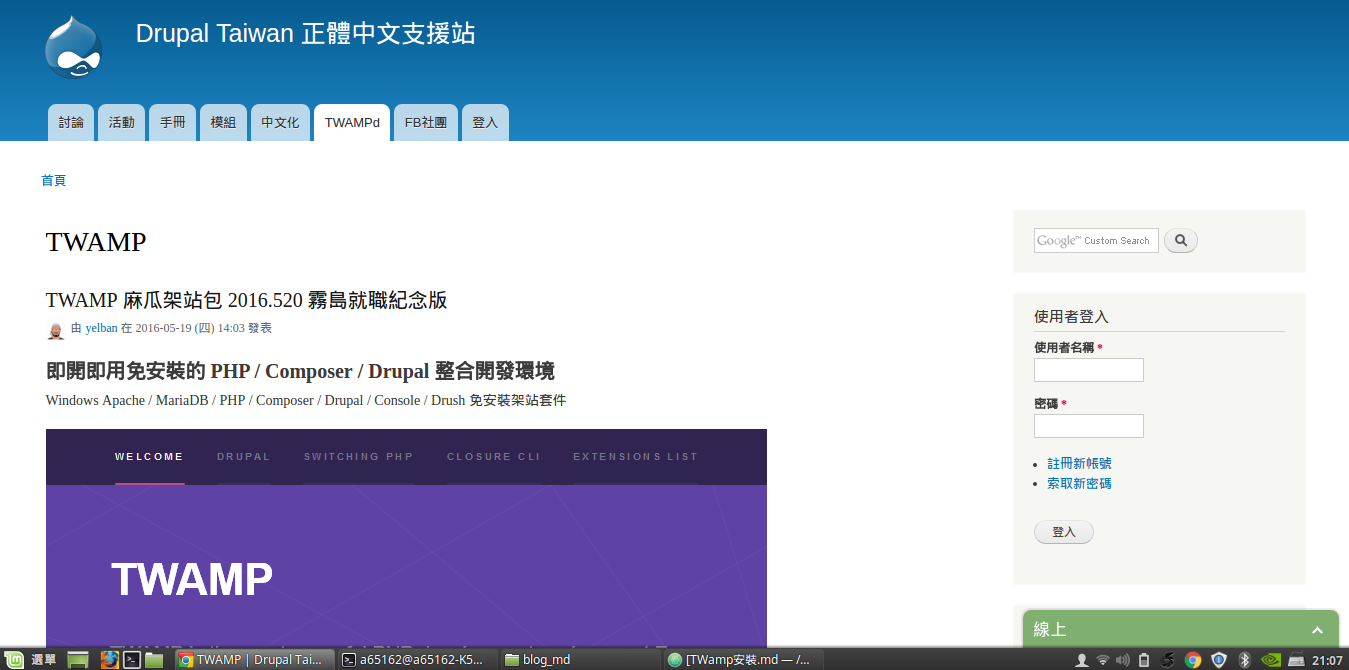1349x670 pixels.
Task: Click the 登入 submit button
Action: coord(1064,532)
